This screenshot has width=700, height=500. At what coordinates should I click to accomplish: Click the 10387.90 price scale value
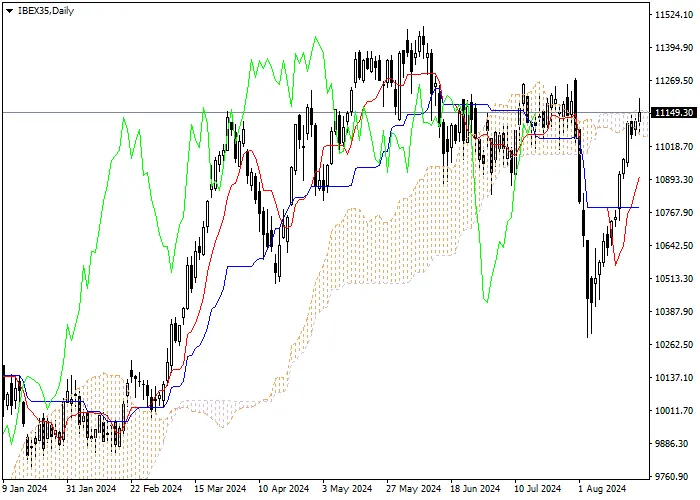point(674,312)
